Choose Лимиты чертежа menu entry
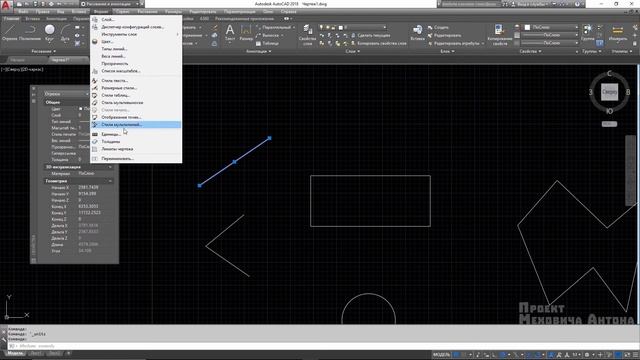 click(136, 149)
